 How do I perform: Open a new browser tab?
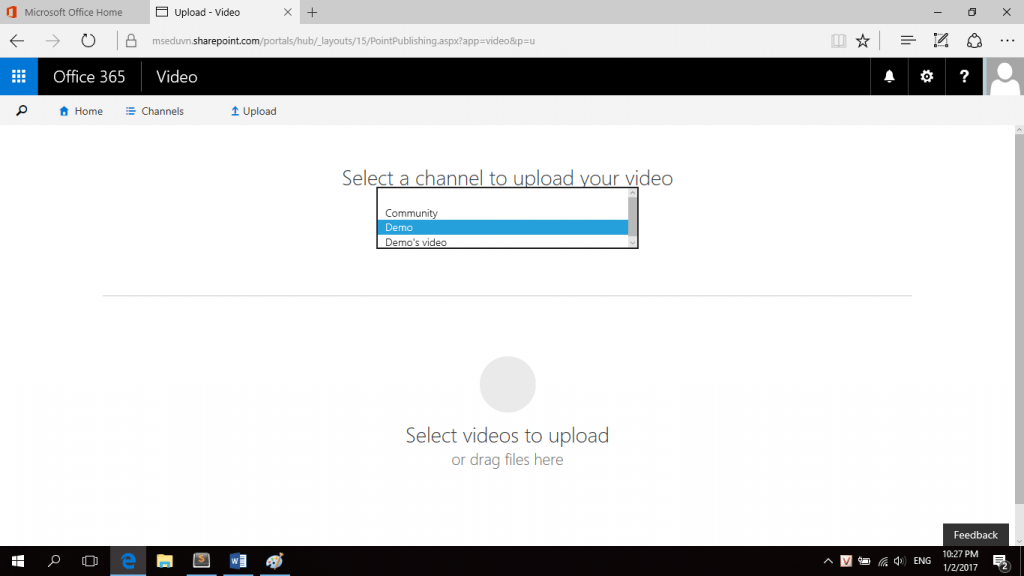pos(312,12)
